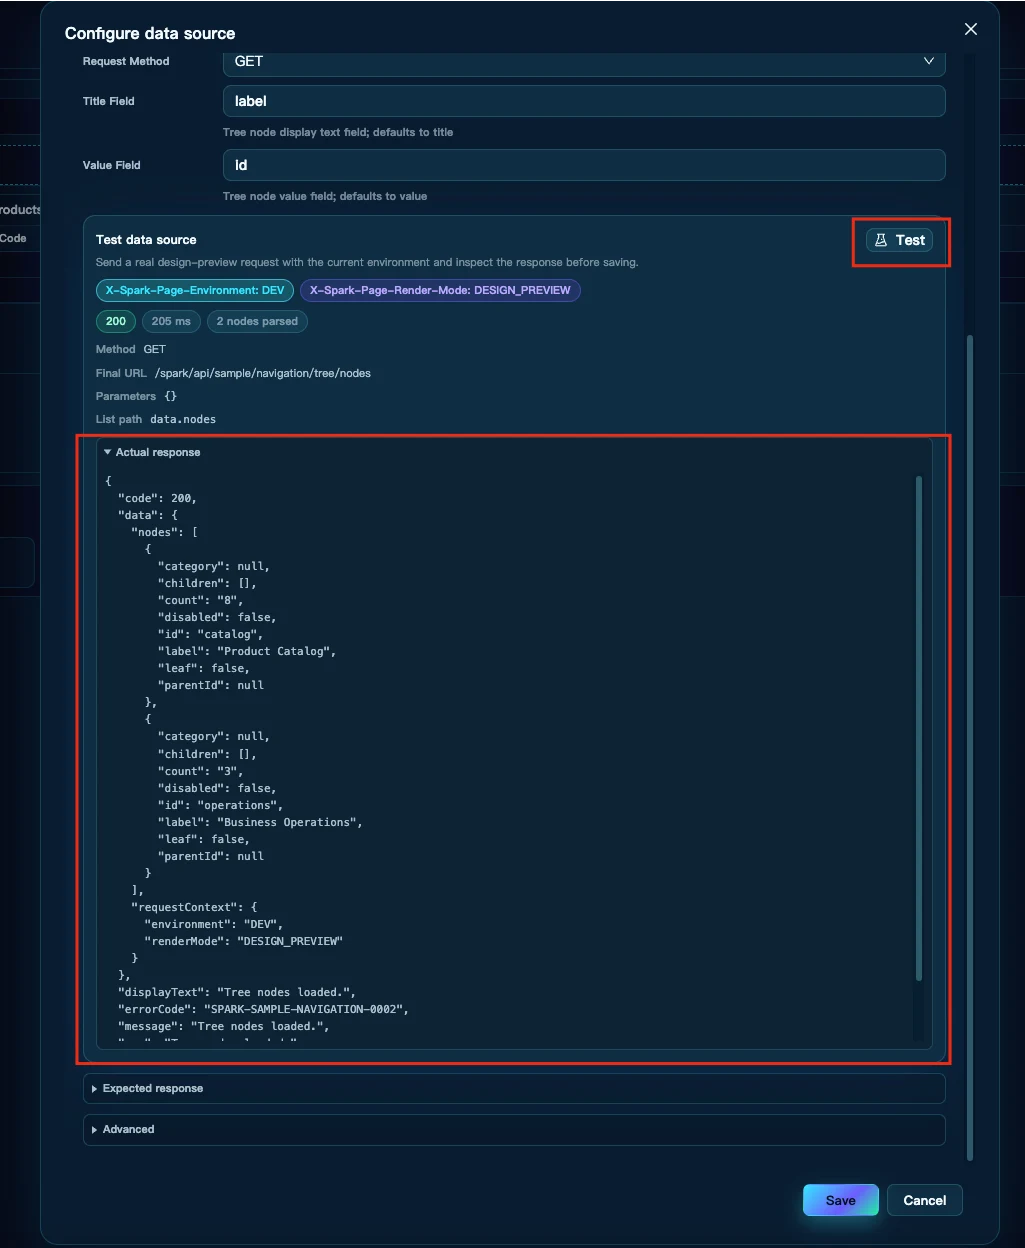Close the Configure data source dialog
The height and width of the screenshot is (1248, 1025).
click(x=970, y=29)
